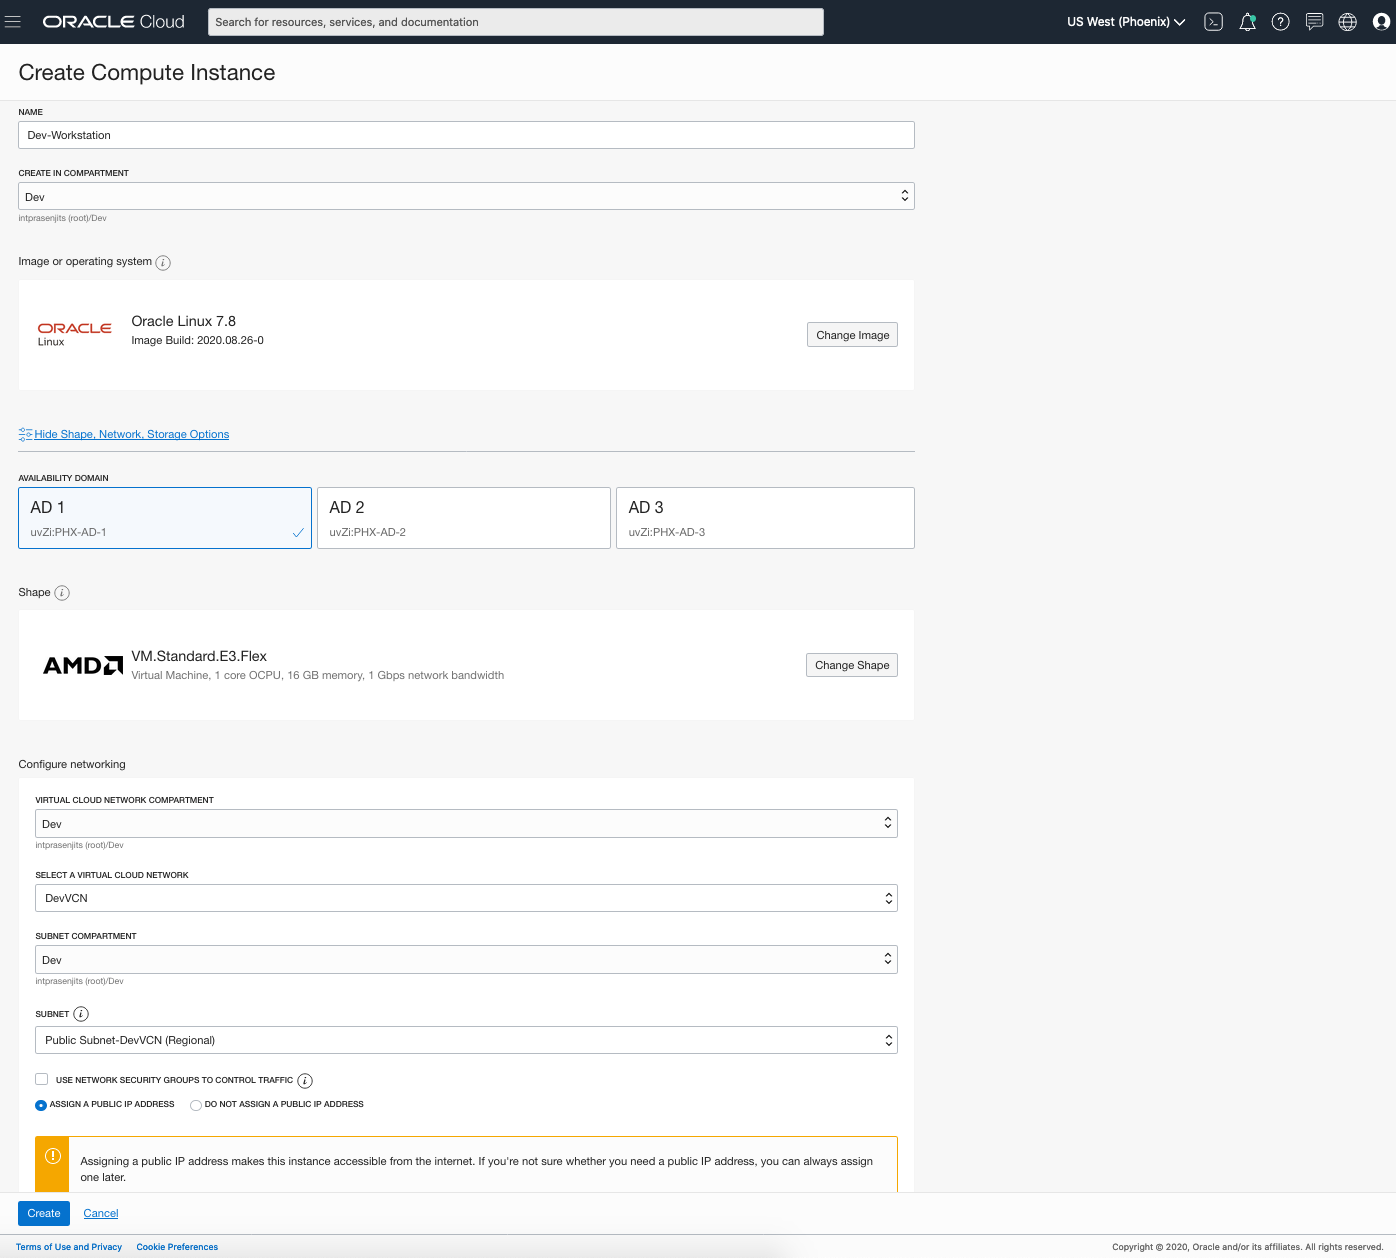Viewport: 1396px width, 1258px height.
Task: Choose the AD 3 availability domain
Action: (x=765, y=518)
